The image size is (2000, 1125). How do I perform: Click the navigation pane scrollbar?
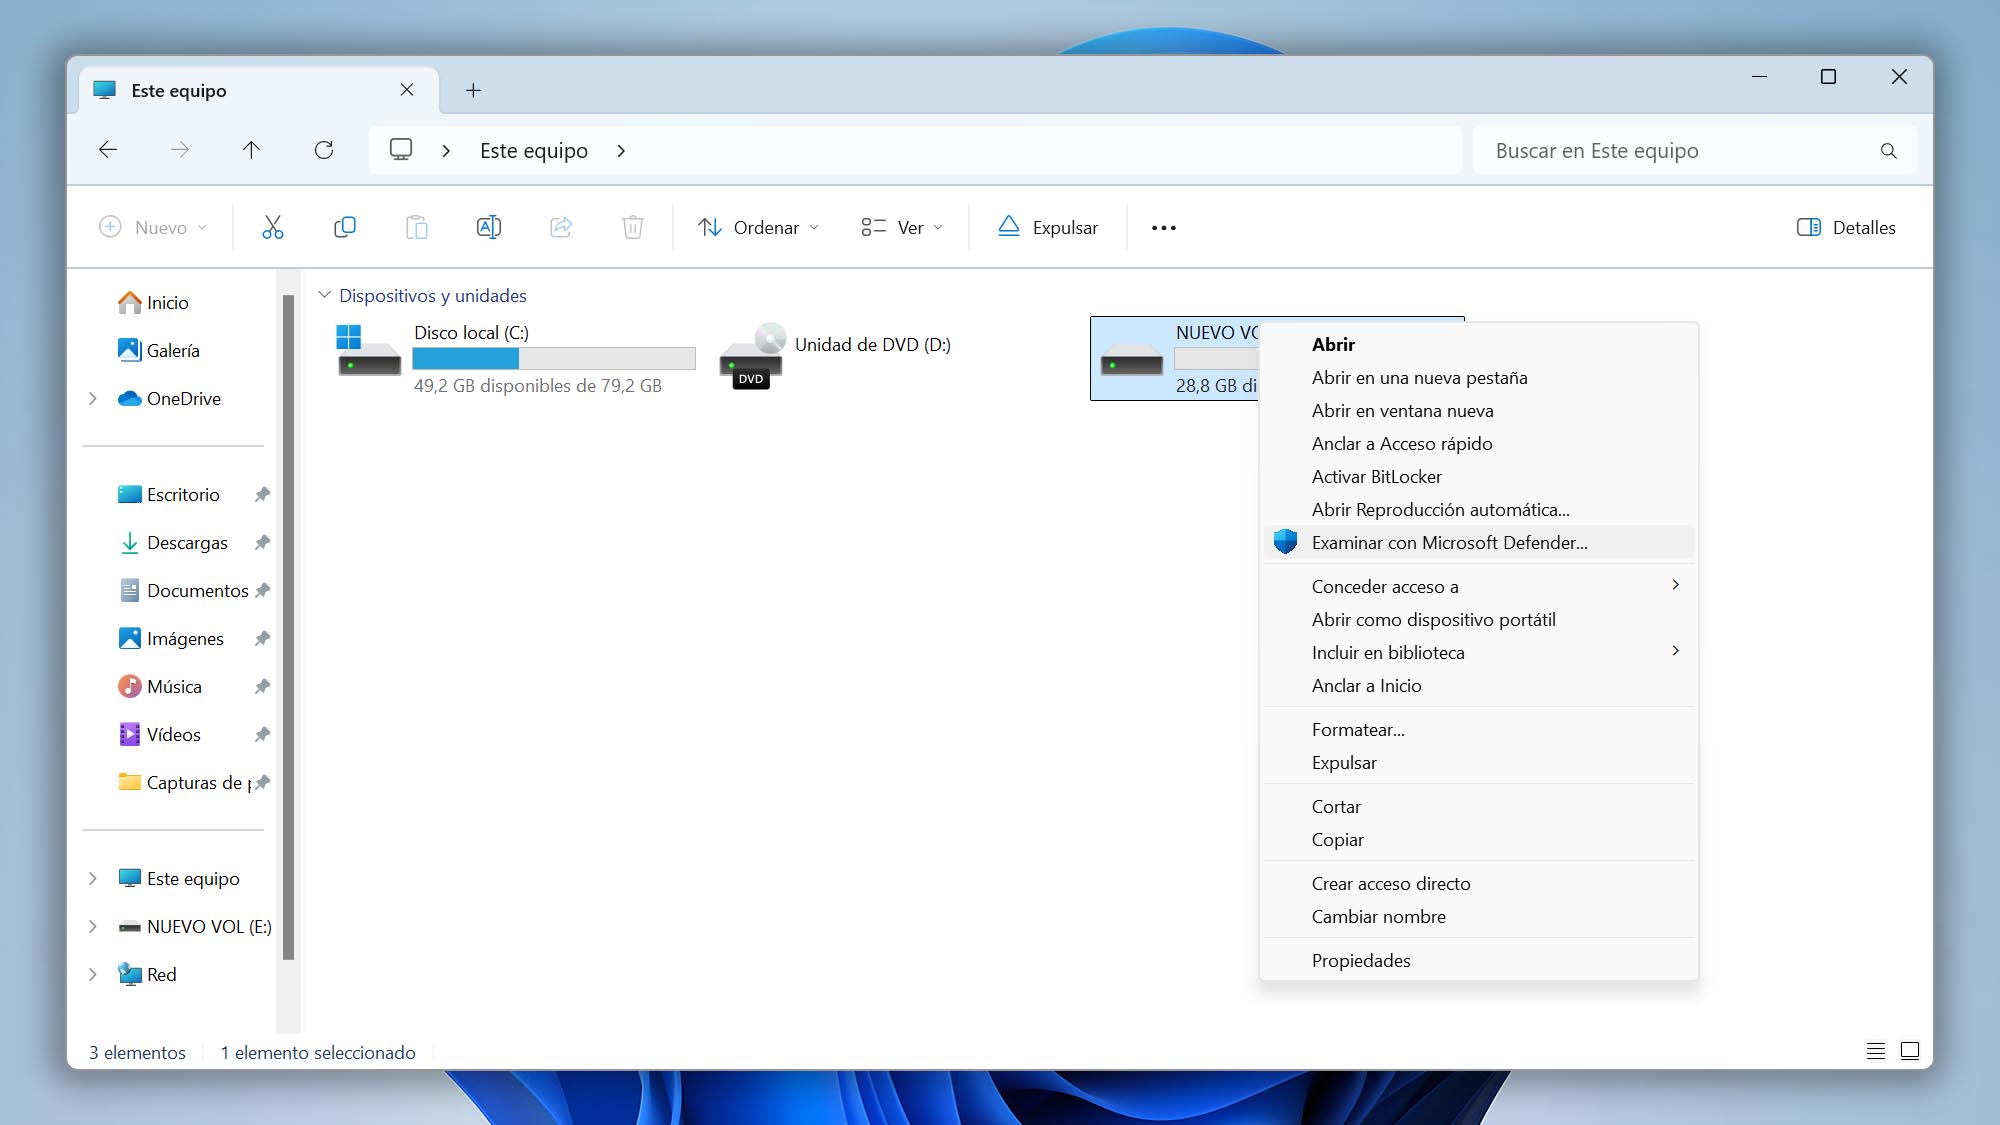click(288, 628)
